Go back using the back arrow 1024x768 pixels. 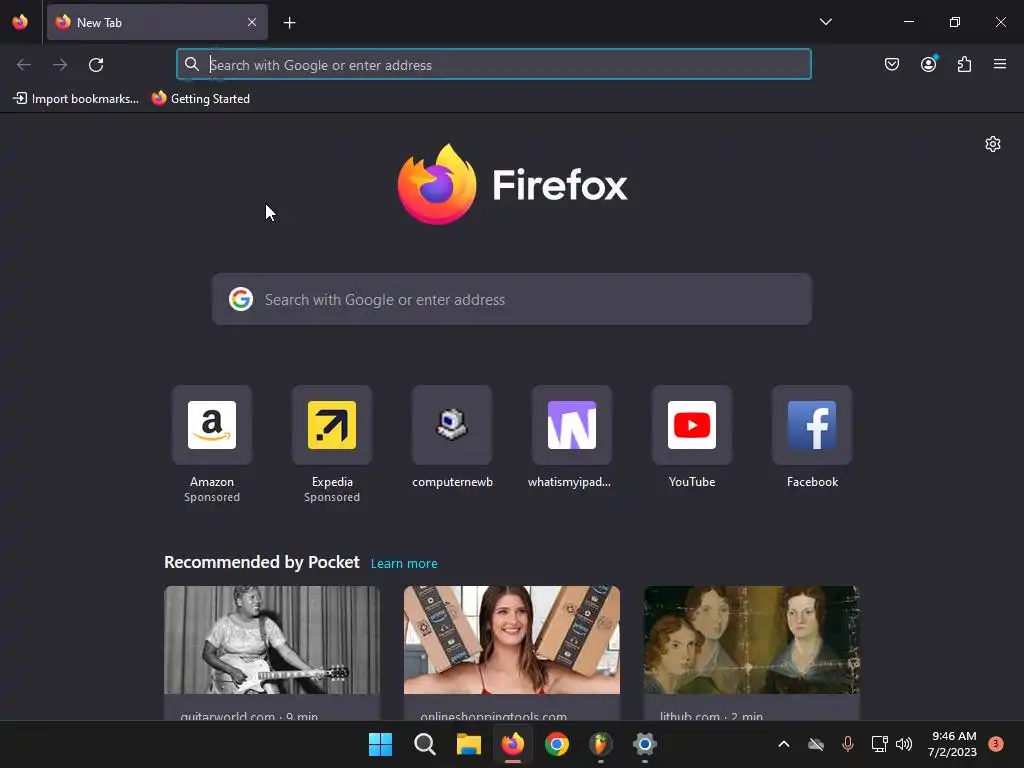pyautogui.click(x=24, y=65)
